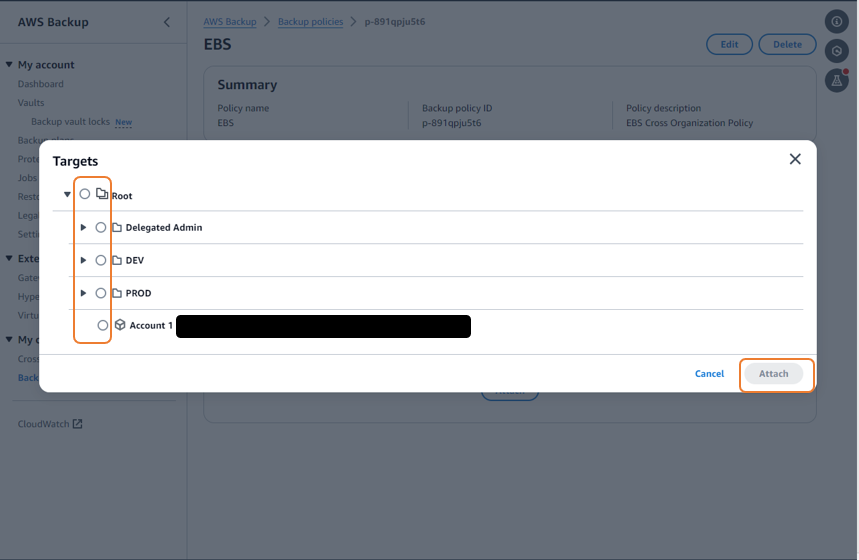Click the Backup policy ID value under Summary
The height and width of the screenshot is (560, 859).
(451, 123)
